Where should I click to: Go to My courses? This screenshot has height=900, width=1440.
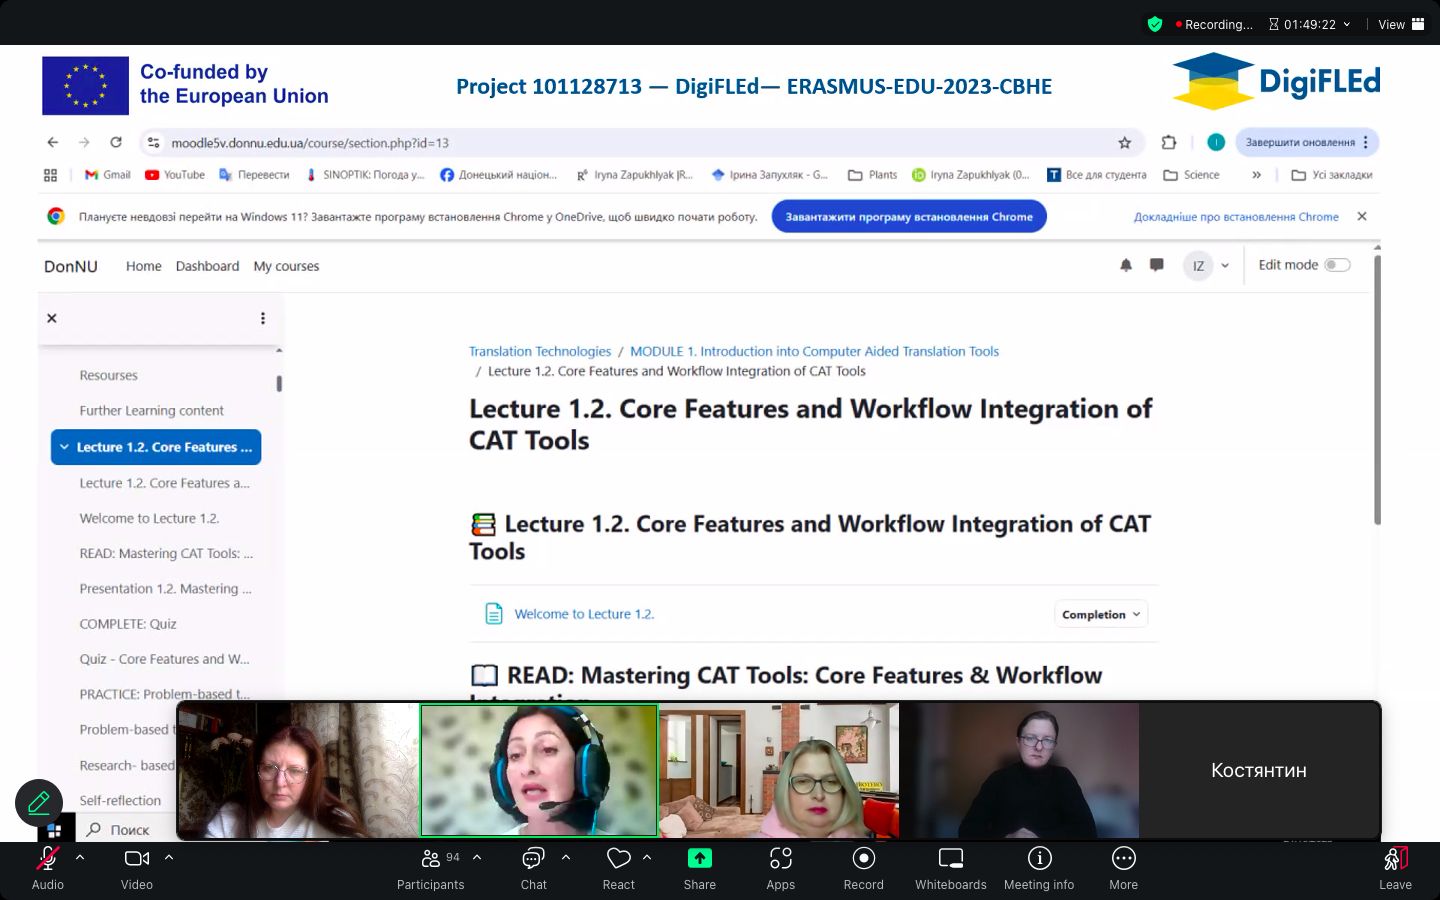(x=286, y=266)
